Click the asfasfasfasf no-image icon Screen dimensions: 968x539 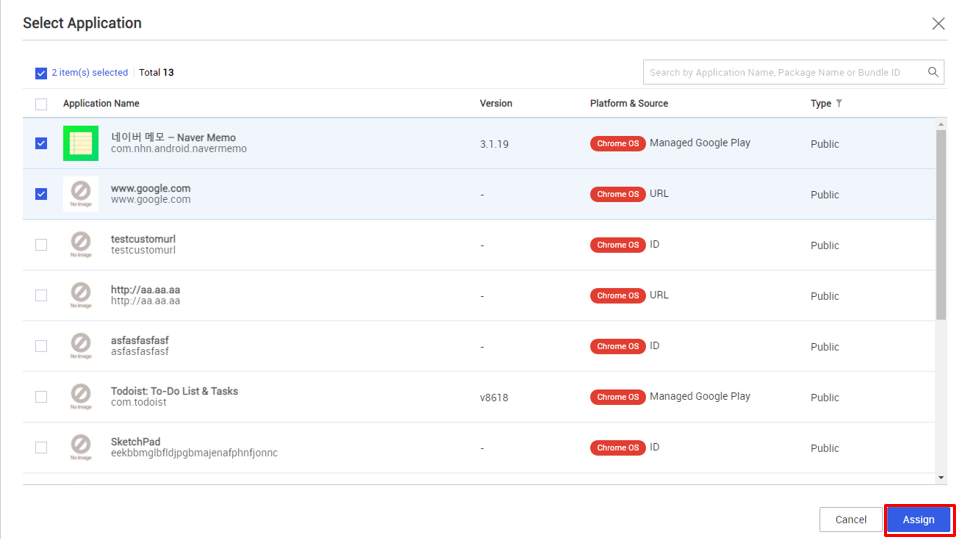(x=81, y=346)
